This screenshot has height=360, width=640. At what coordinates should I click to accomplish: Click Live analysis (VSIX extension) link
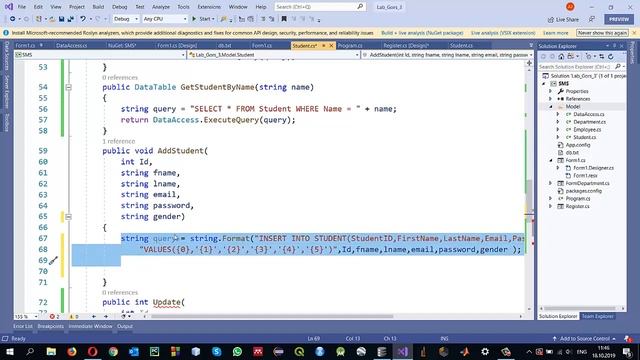click(x=503, y=33)
